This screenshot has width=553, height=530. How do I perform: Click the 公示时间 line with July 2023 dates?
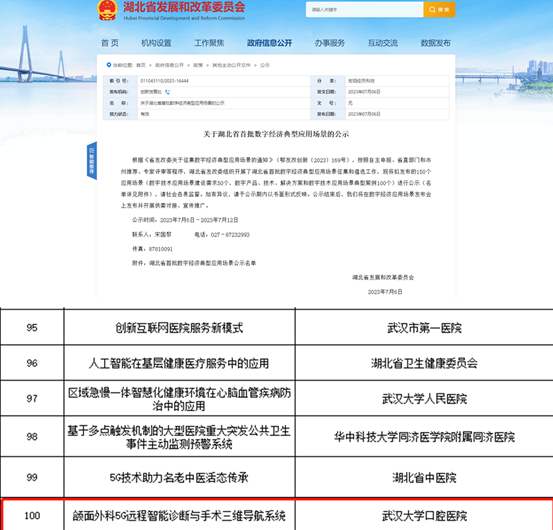click(185, 220)
